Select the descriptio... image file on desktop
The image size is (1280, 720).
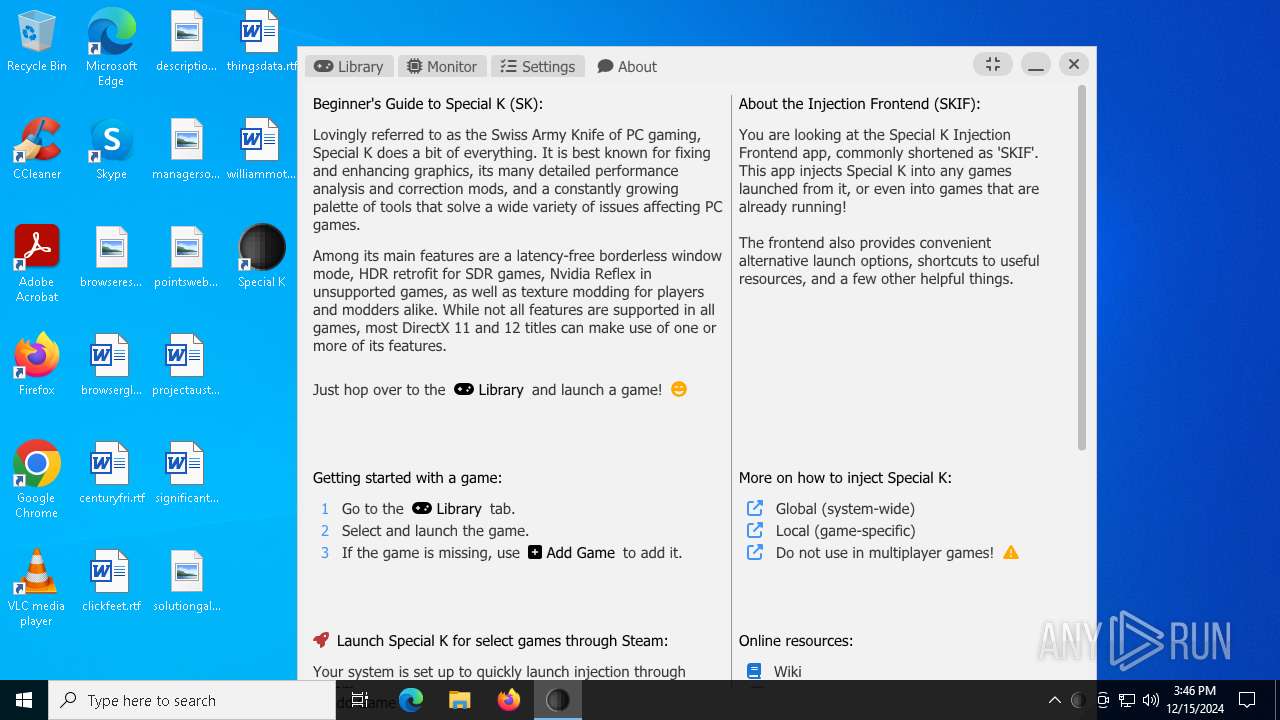click(187, 42)
